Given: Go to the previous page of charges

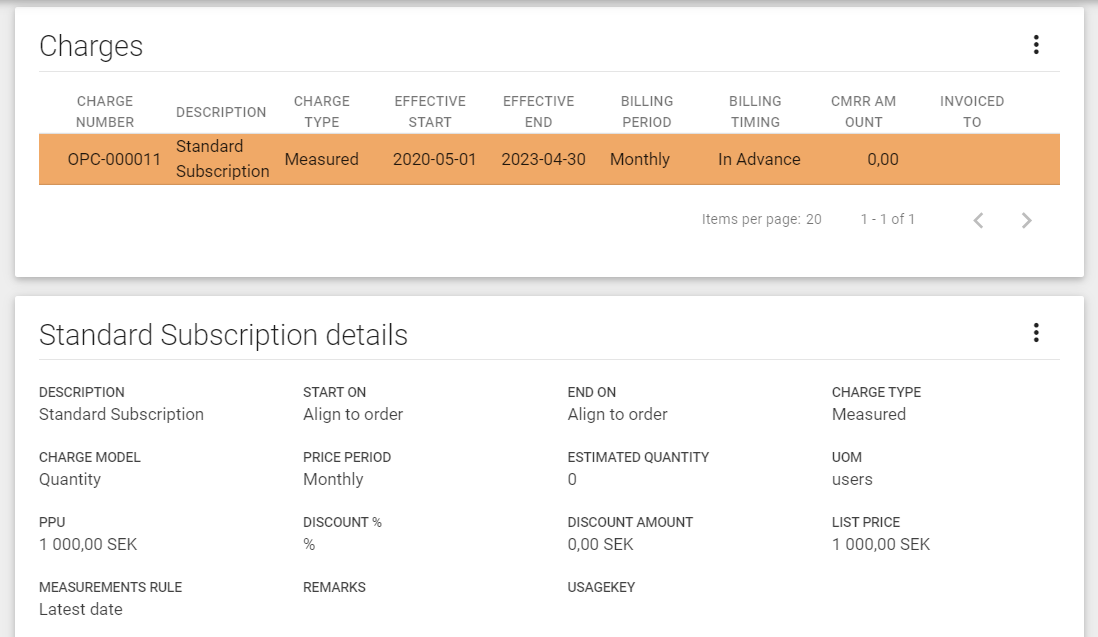Looking at the screenshot, I should coord(978,220).
